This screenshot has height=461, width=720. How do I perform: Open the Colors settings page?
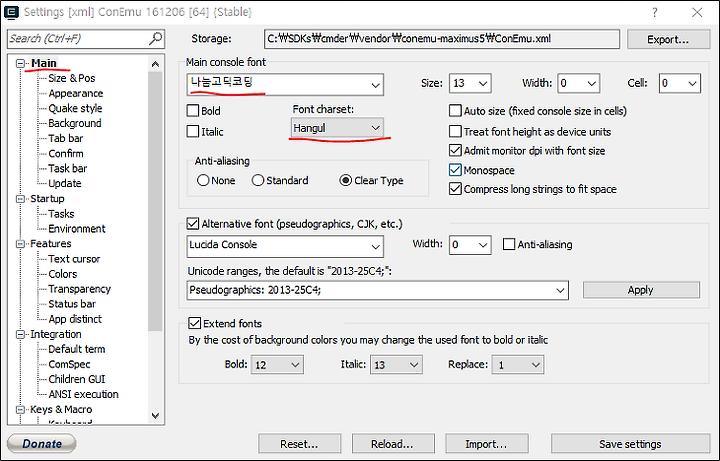coord(62,274)
